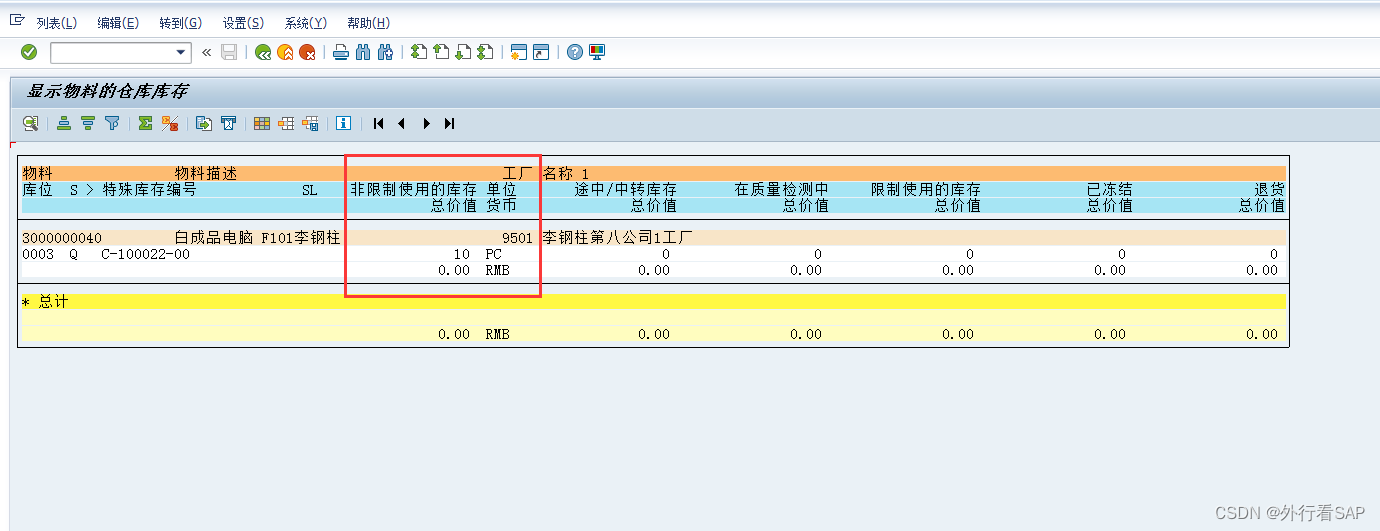
Task: Select material number 3000000040
Action: pyautogui.click(x=62, y=238)
